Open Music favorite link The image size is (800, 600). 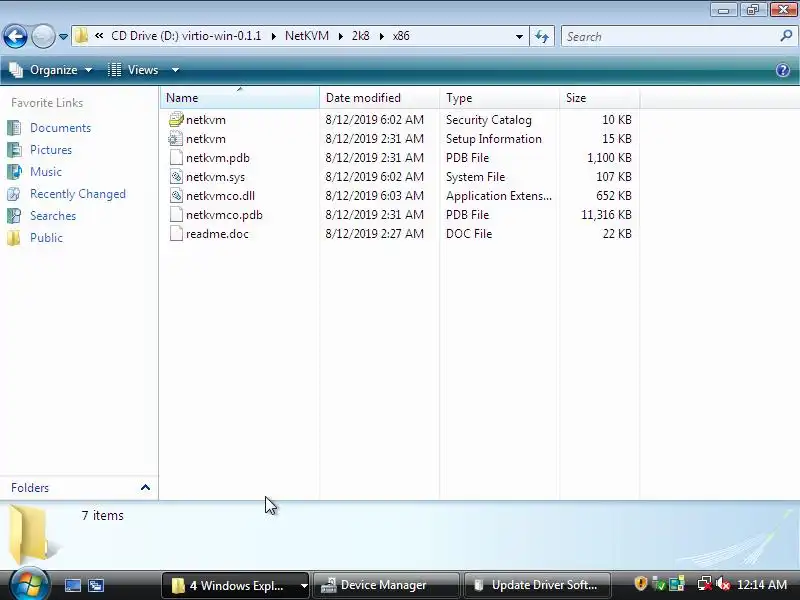[46, 172]
